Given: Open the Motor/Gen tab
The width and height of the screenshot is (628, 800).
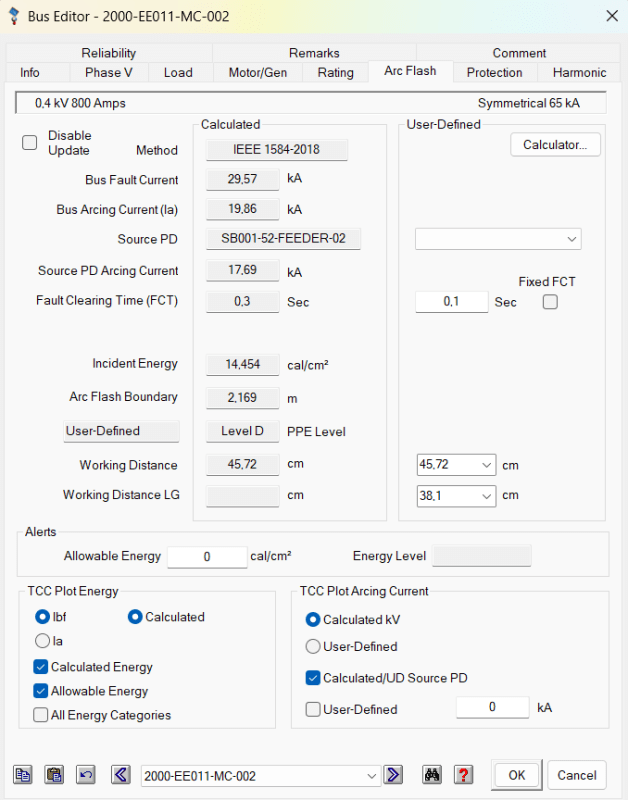Looking at the screenshot, I should [258, 72].
